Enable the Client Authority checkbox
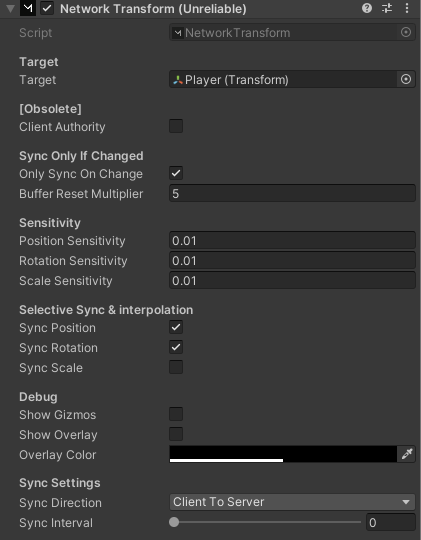Screen dimensions: 421x540 click(x=176, y=126)
